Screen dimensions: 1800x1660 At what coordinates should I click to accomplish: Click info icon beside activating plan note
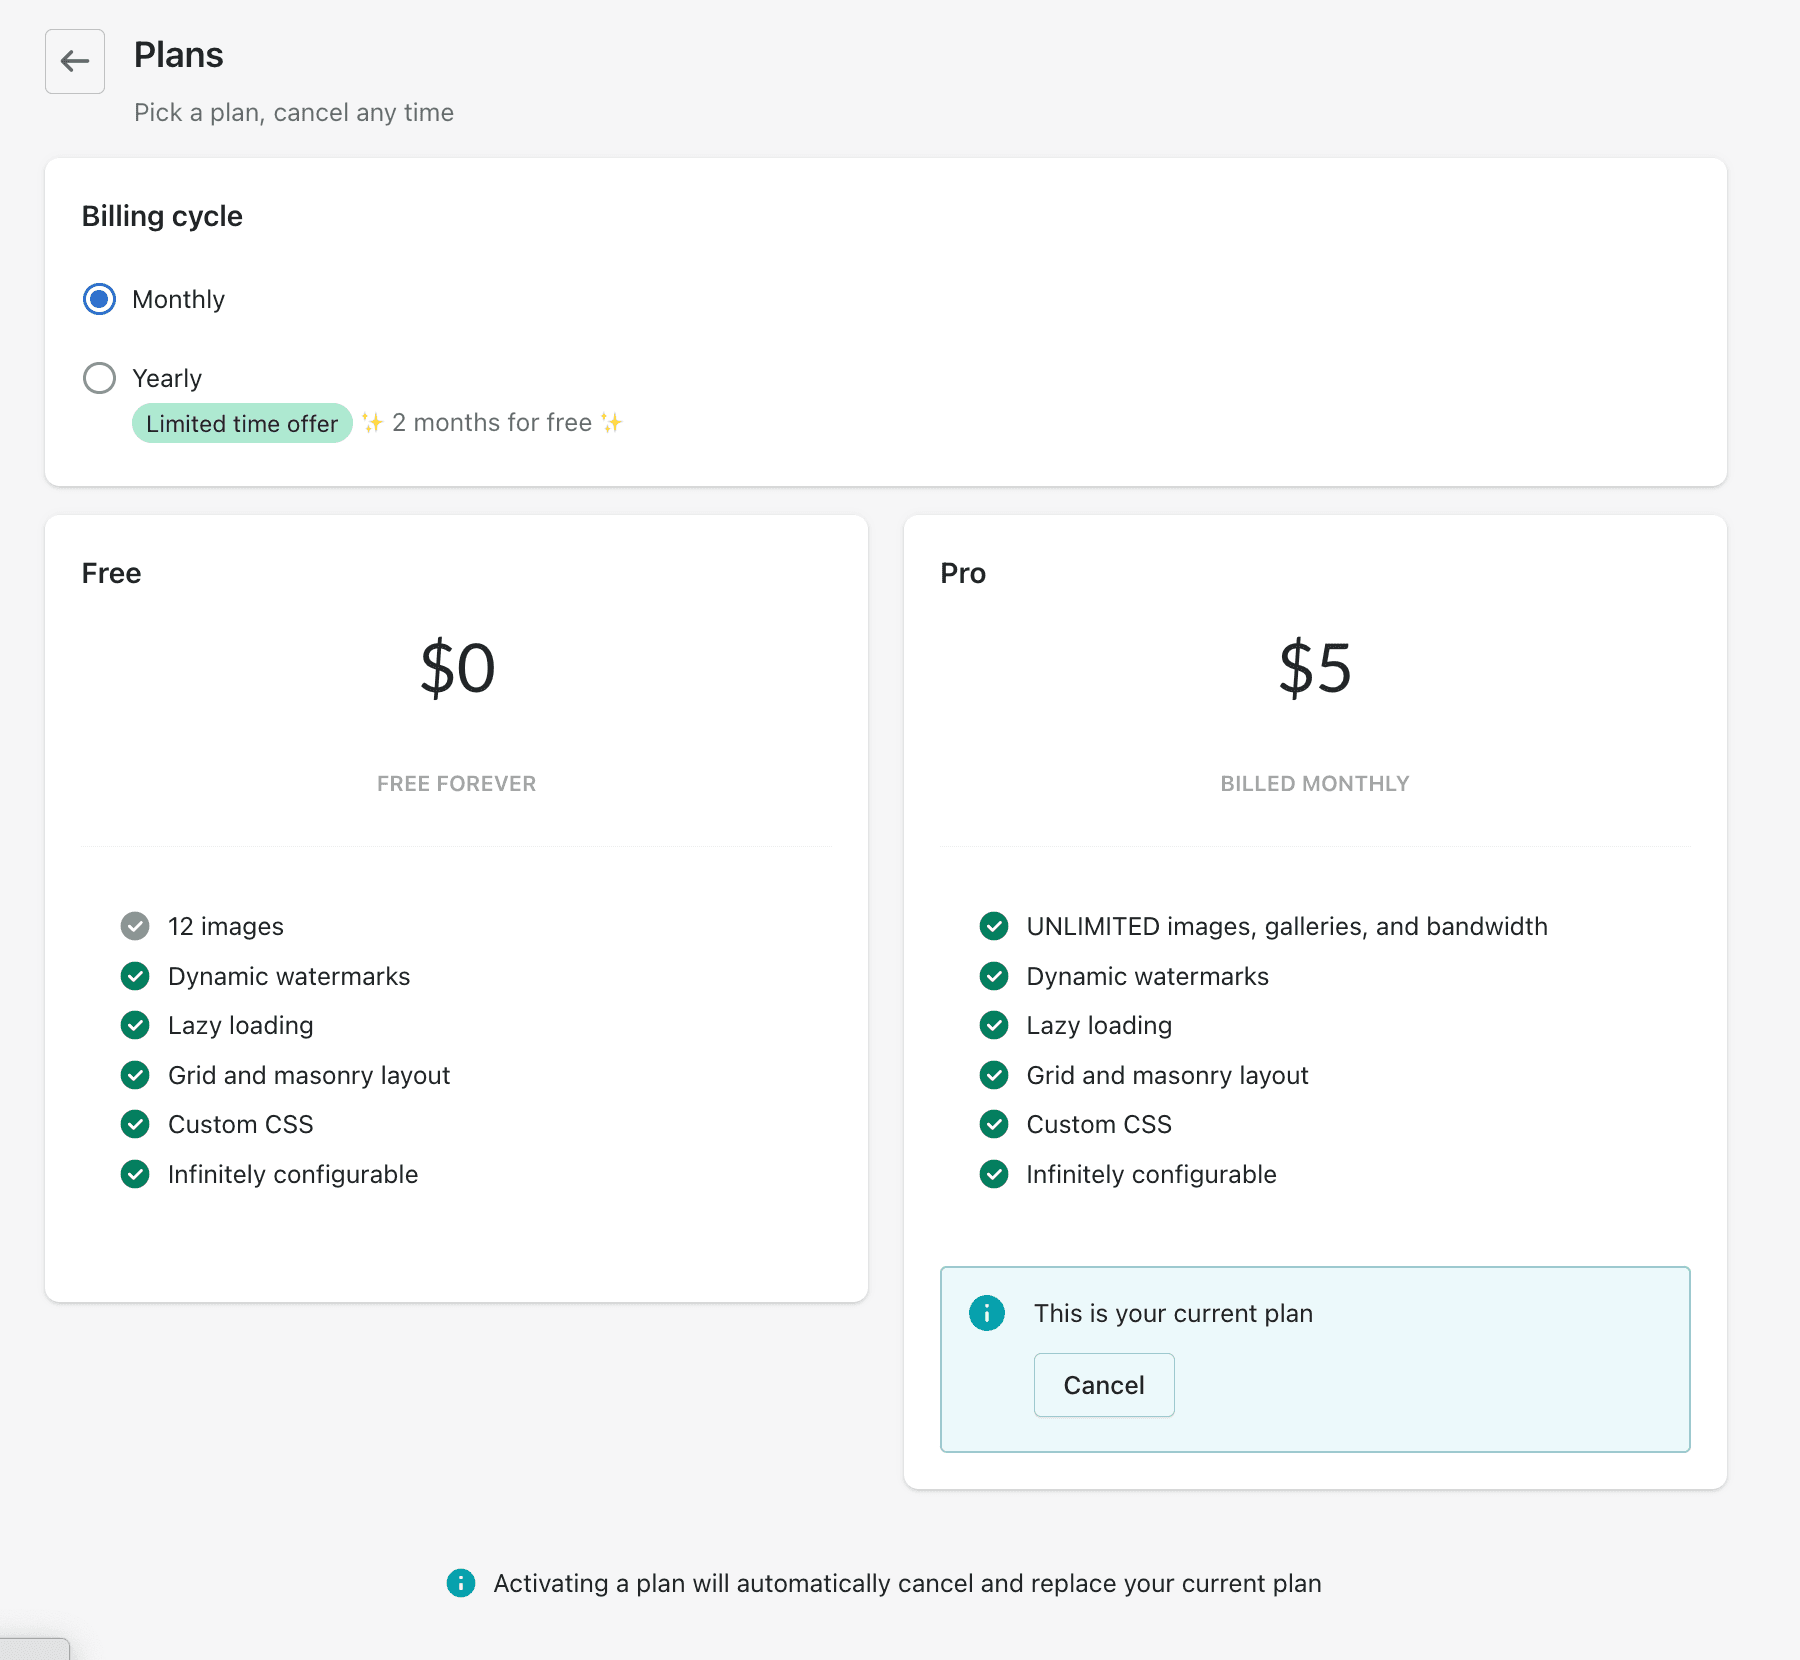point(461,1583)
